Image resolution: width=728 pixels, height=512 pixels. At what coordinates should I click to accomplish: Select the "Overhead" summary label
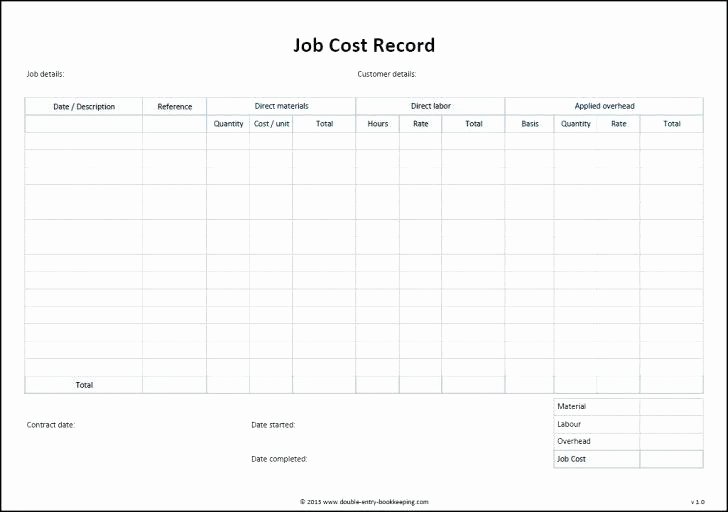573,441
